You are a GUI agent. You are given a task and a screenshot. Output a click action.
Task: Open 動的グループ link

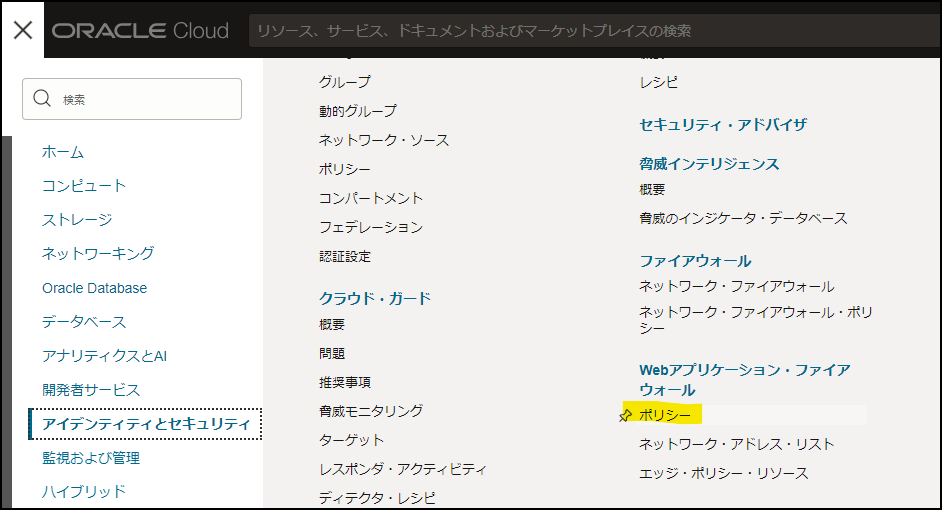pyautogui.click(x=357, y=111)
